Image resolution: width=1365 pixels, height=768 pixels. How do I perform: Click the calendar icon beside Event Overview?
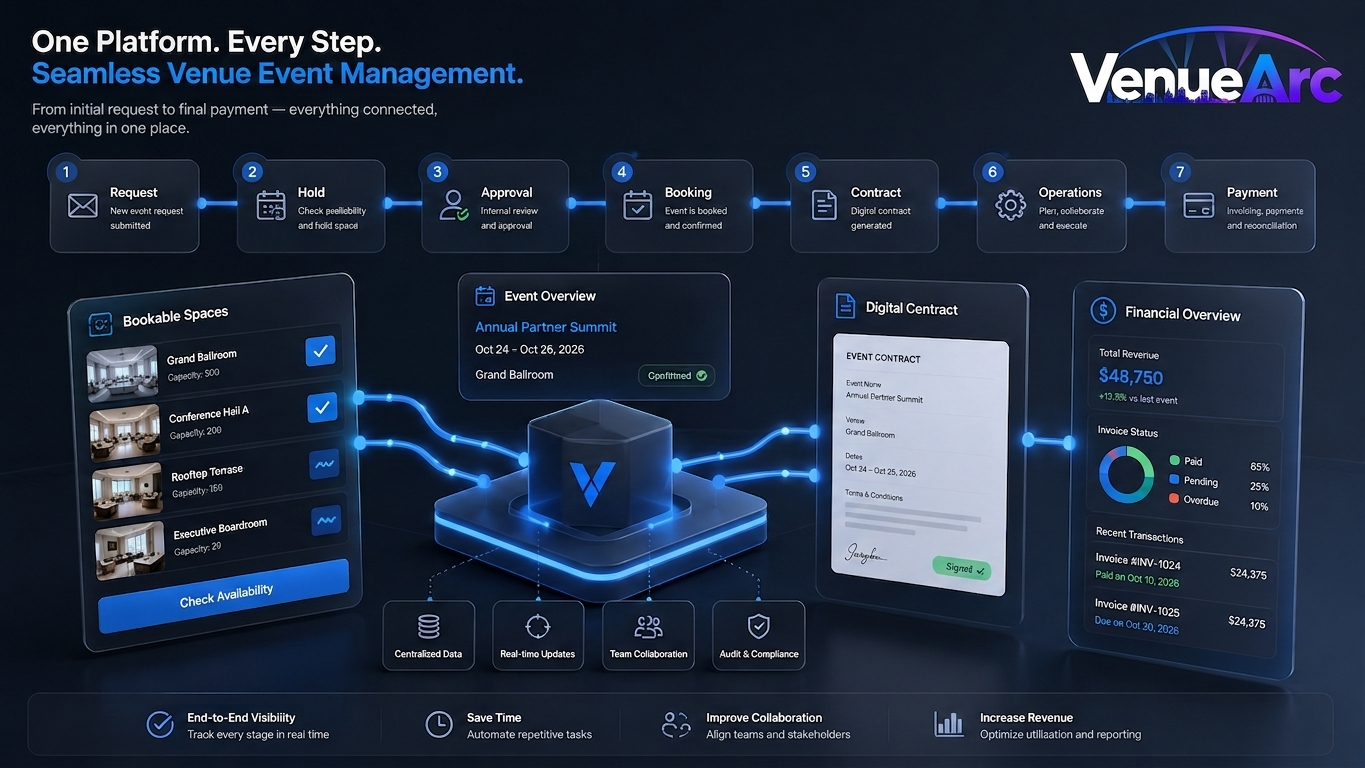[485, 296]
